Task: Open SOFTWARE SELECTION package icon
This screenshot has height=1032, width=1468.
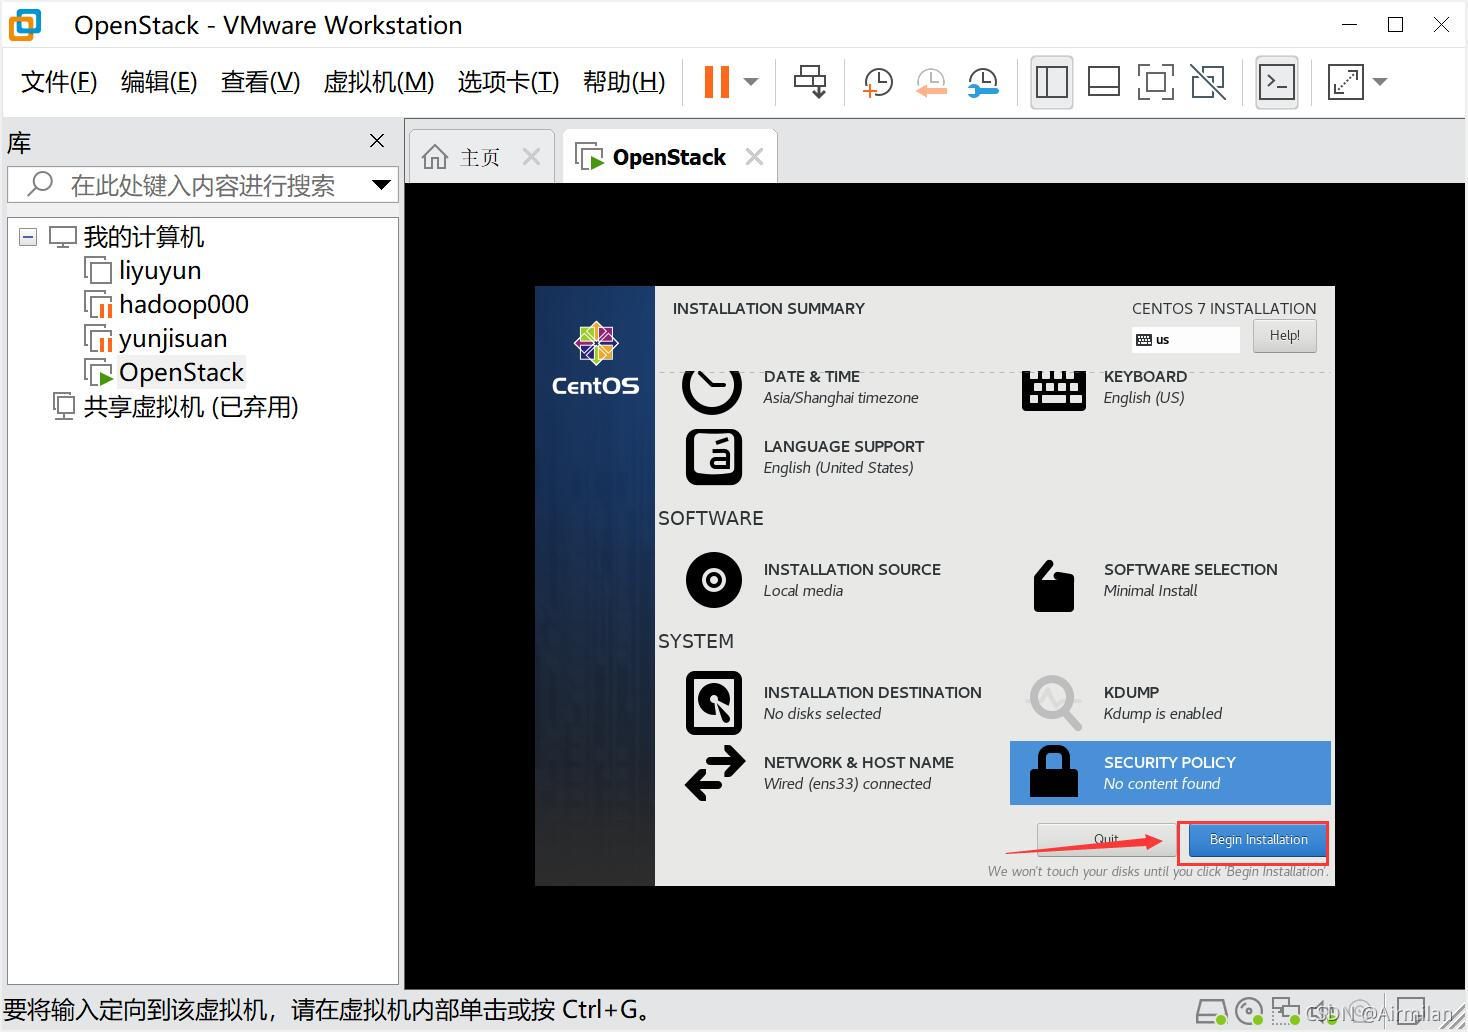Action: tap(1054, 585)
